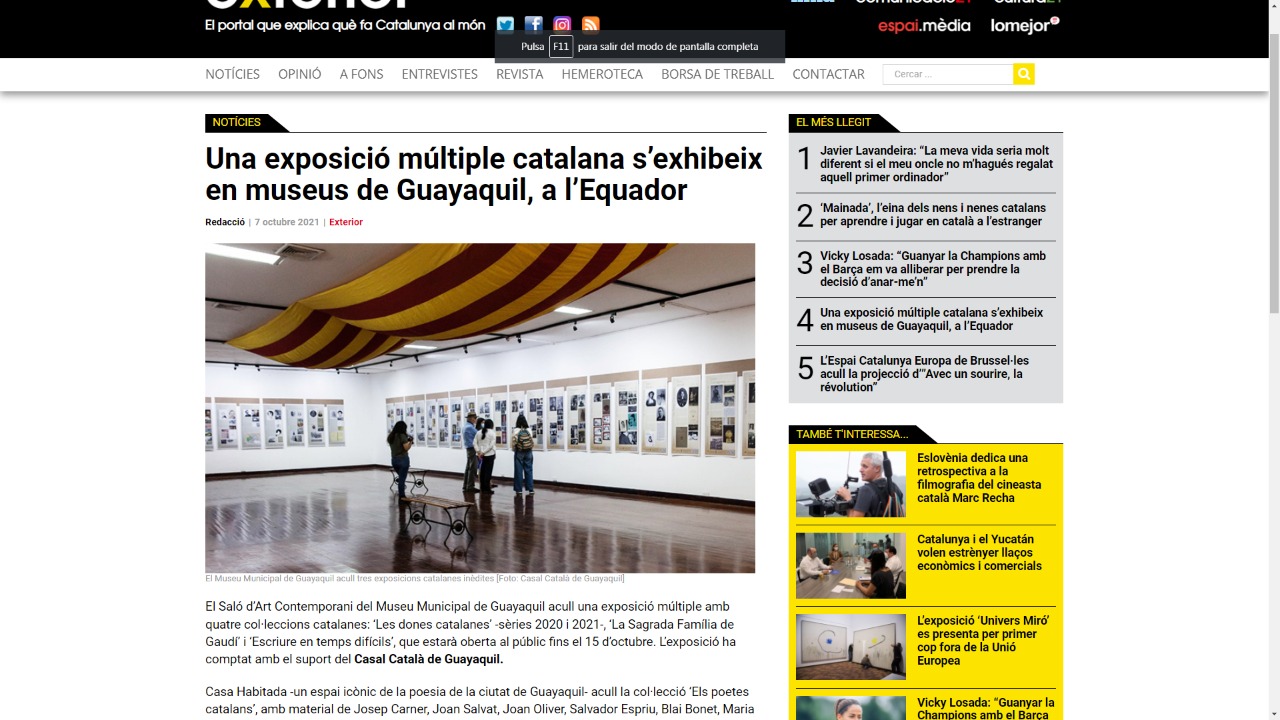Open most-read item 3 Vicky Losada quote
Screen dimensions: 1280x720
pyautogui.click(x=933, y=269)
